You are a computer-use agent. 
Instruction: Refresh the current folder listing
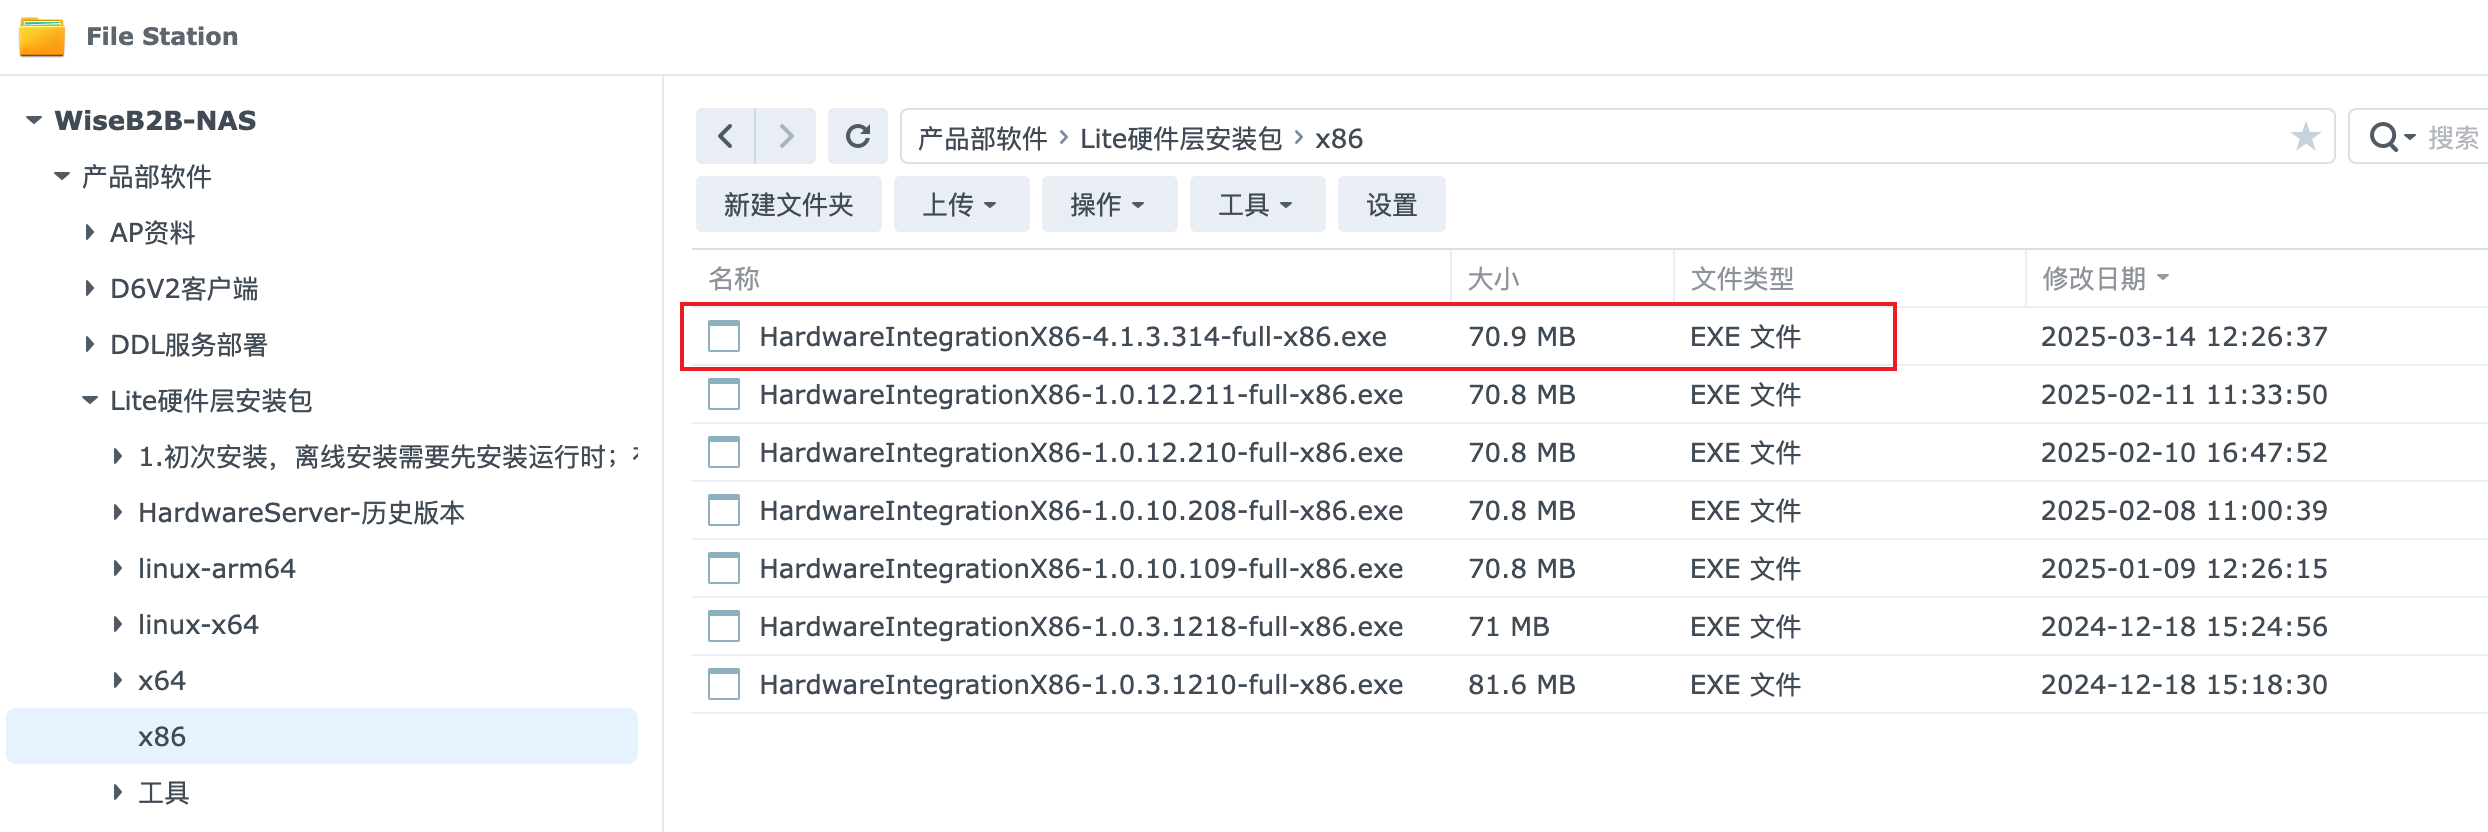coord(858,136)
